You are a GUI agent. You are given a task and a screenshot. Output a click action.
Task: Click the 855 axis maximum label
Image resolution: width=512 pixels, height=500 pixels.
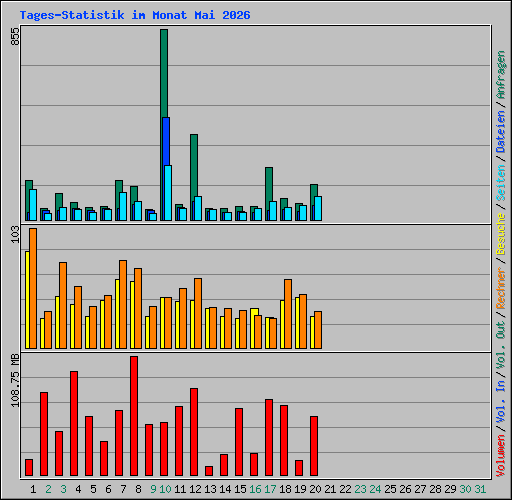pos(15,36)
